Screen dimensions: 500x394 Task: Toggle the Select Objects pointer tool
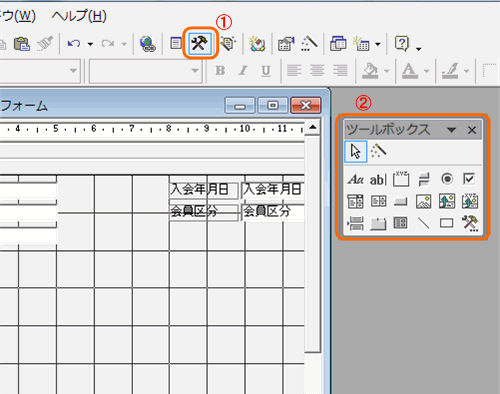pos(356,152)
